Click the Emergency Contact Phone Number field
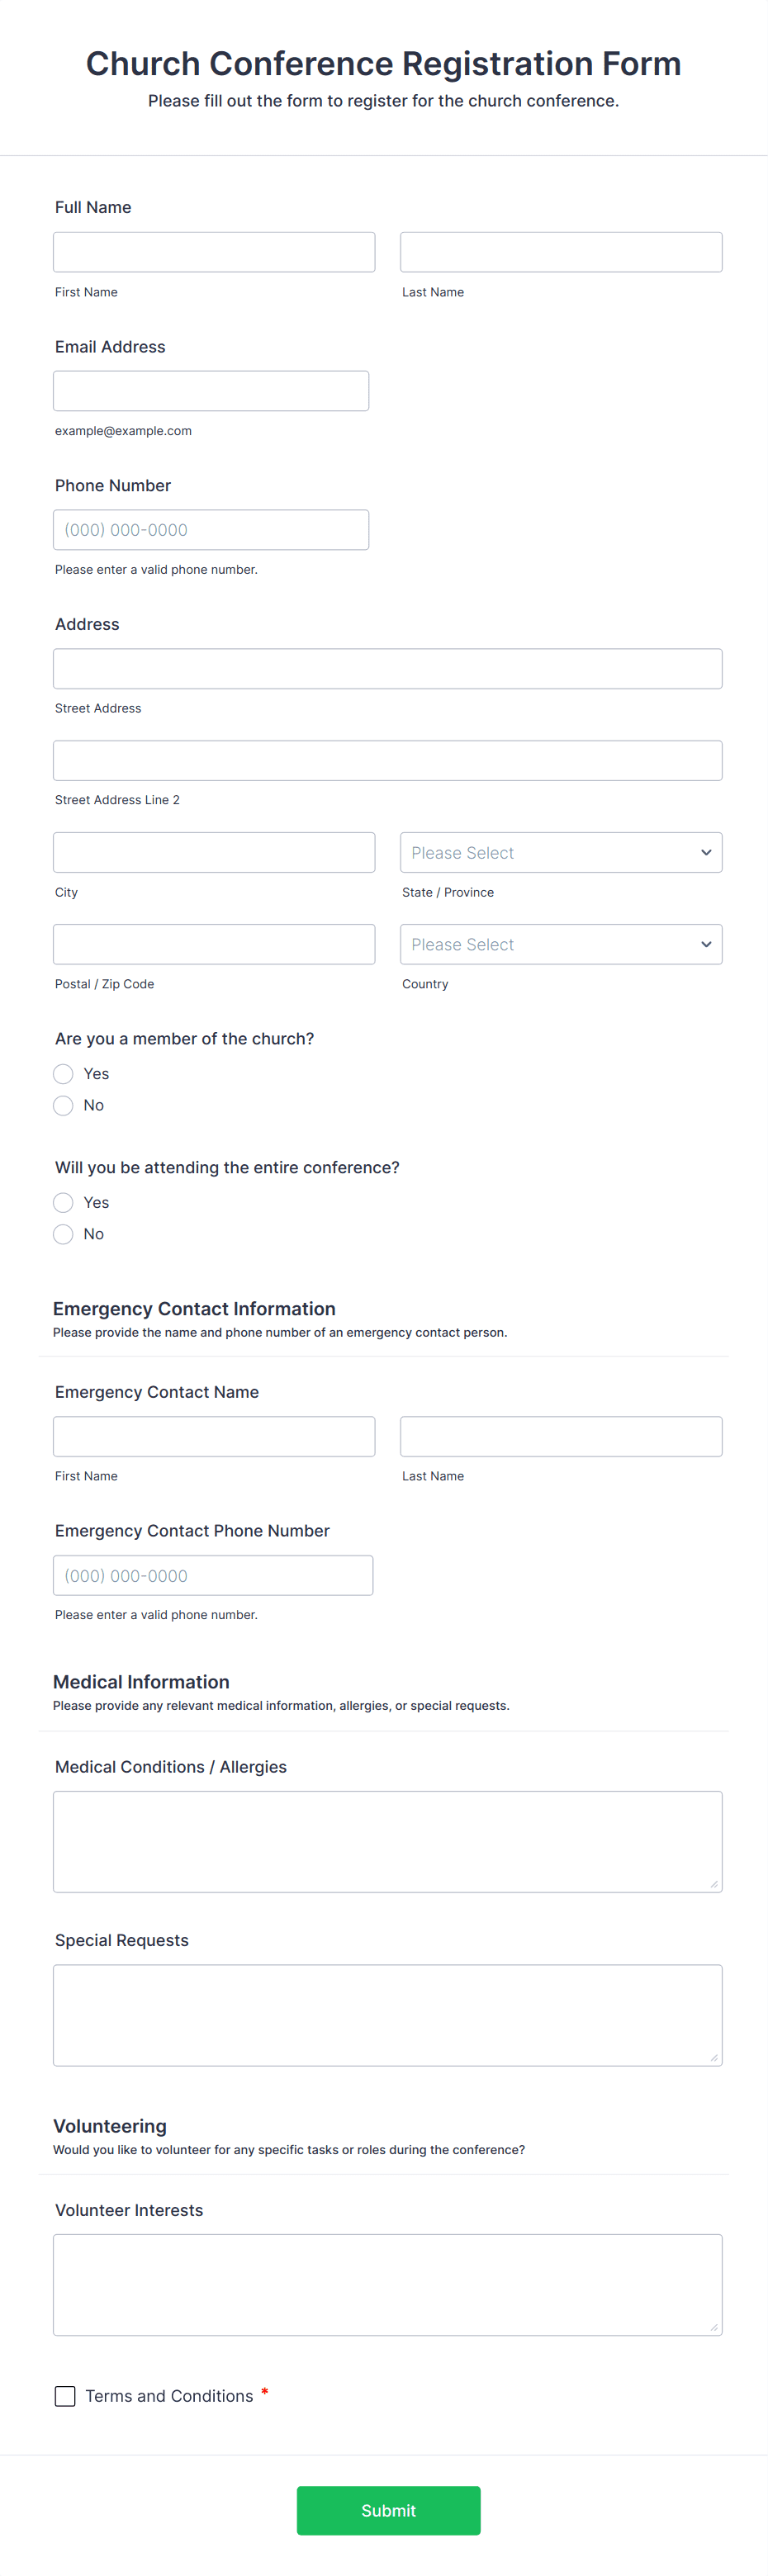 pyautogui.click(x=213, y=1575)
